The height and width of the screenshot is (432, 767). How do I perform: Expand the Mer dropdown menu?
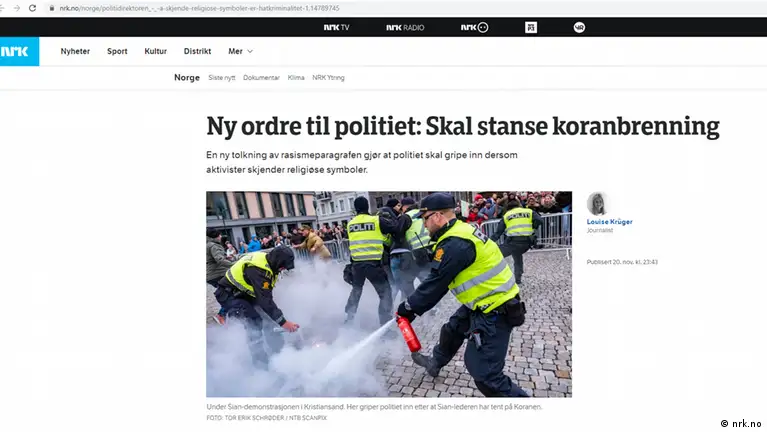[x=240, y=51]
